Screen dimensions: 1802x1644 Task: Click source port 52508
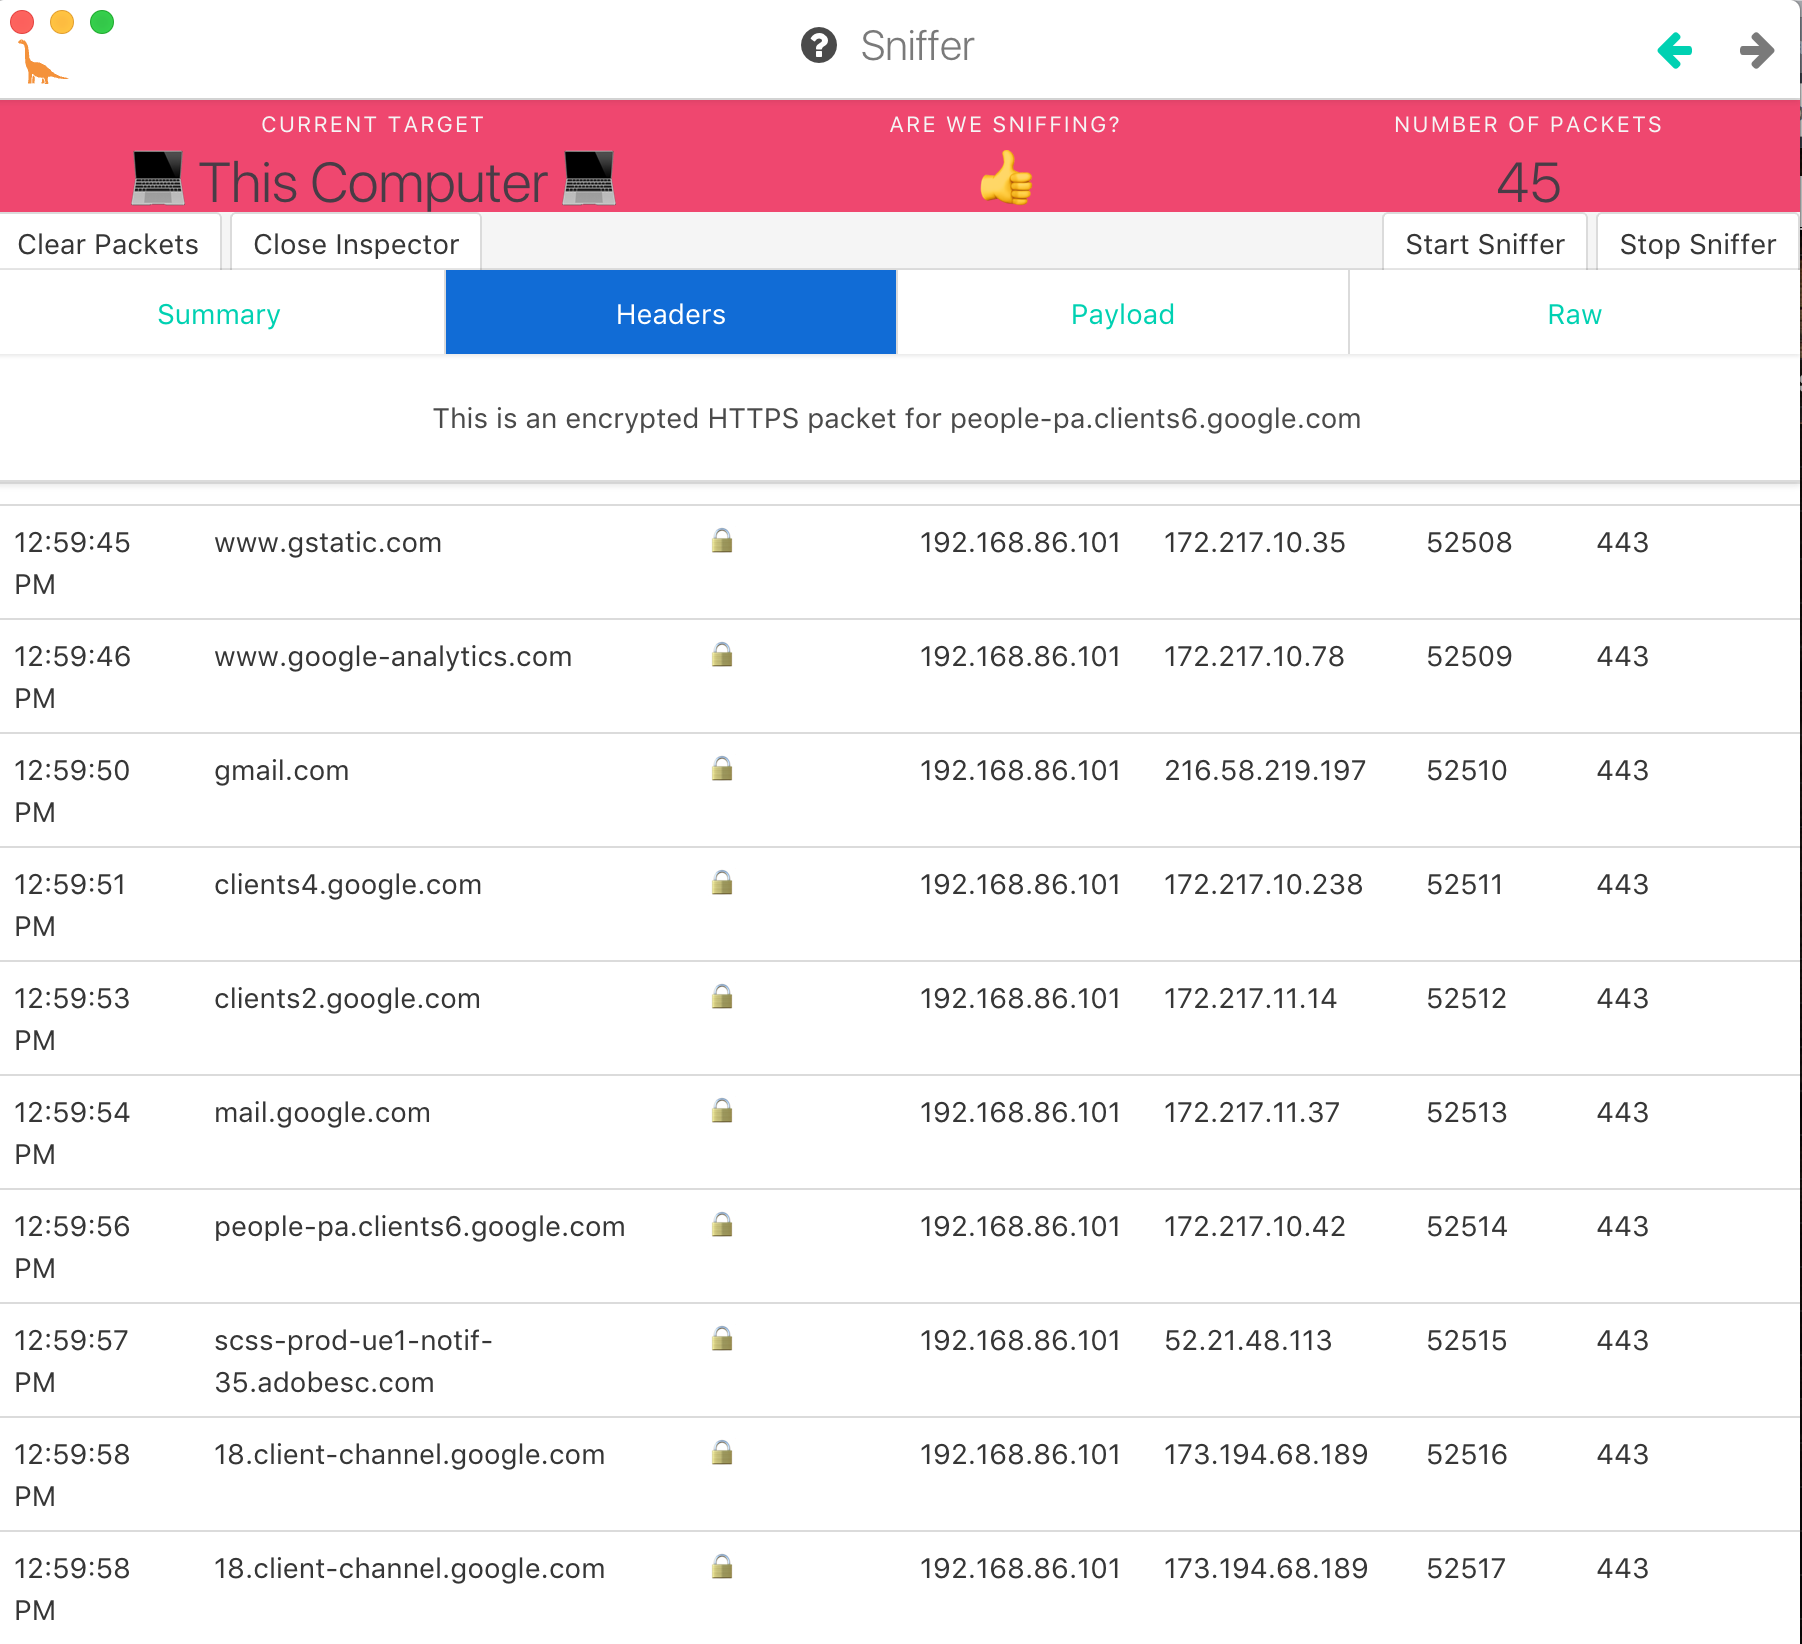coord(1469,543)
